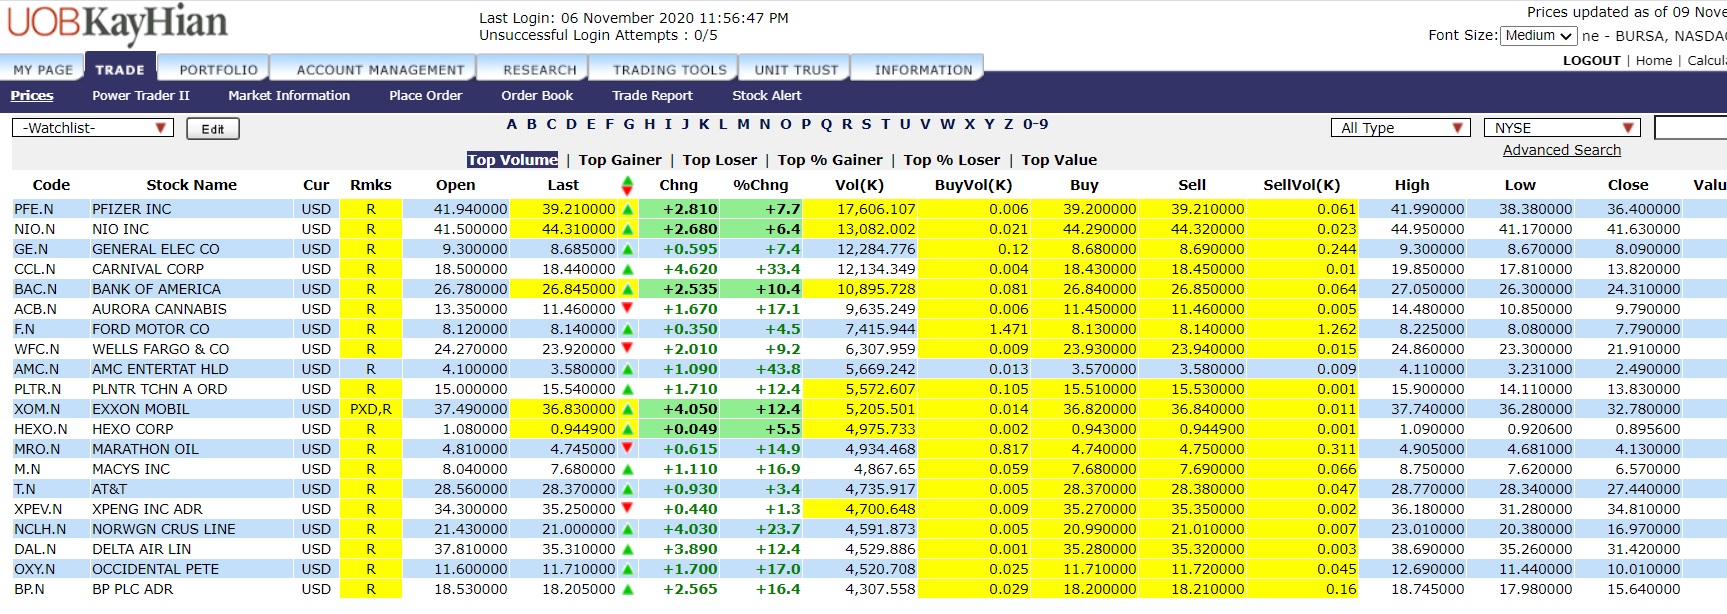Click the T.N stock code
The height and width of the screenshot is (614, 1727).
[x=24, y=489]
